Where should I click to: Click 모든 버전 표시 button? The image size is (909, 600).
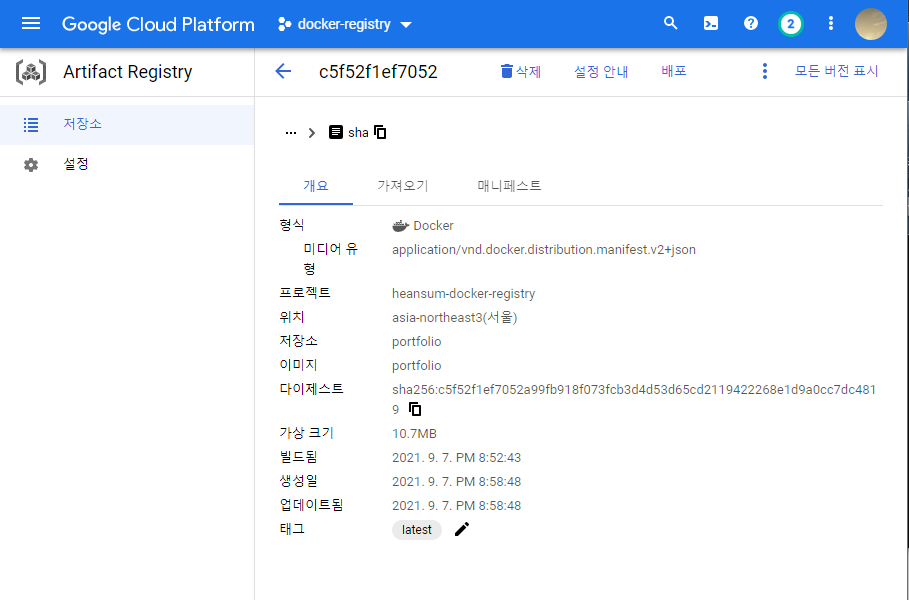[837, 71]
